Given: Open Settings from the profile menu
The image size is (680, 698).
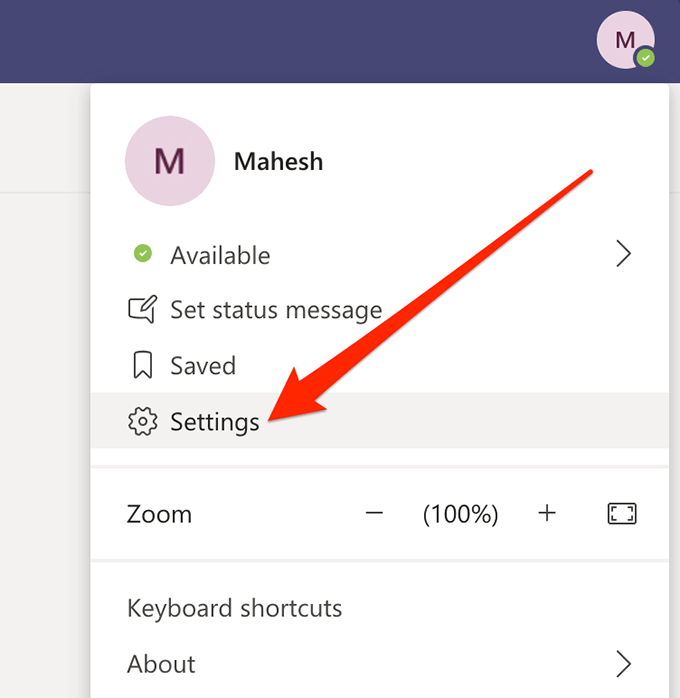Looking at the screenshot, I should pyautogui.click(x=215, y=422).
